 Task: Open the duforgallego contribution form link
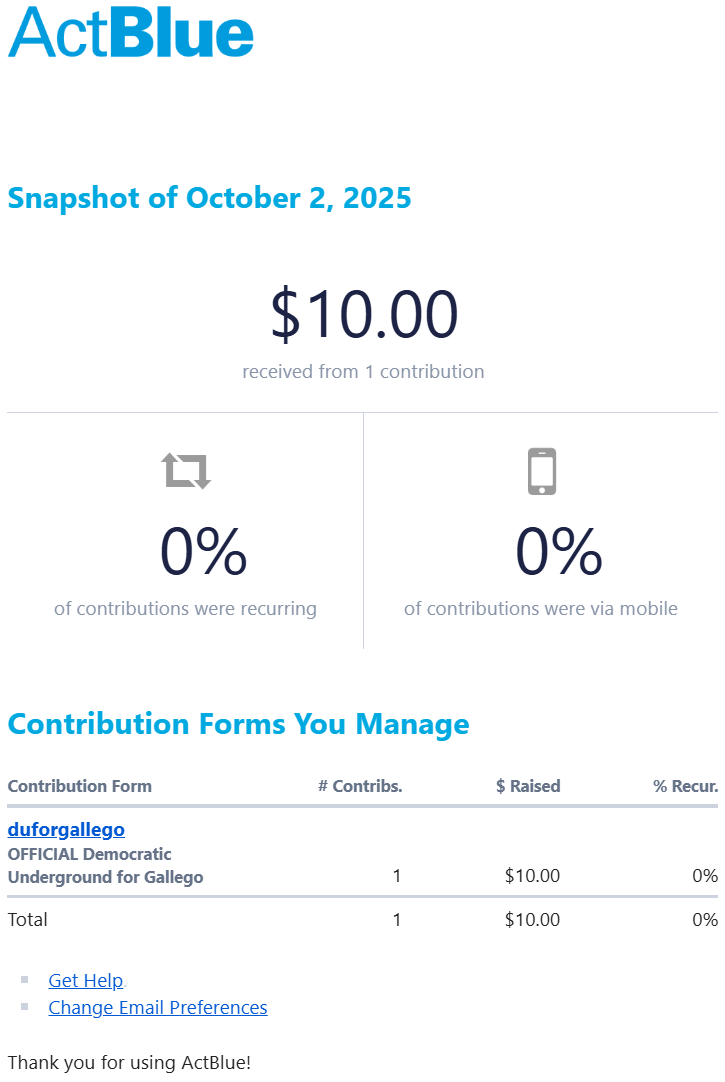[66, 829]
